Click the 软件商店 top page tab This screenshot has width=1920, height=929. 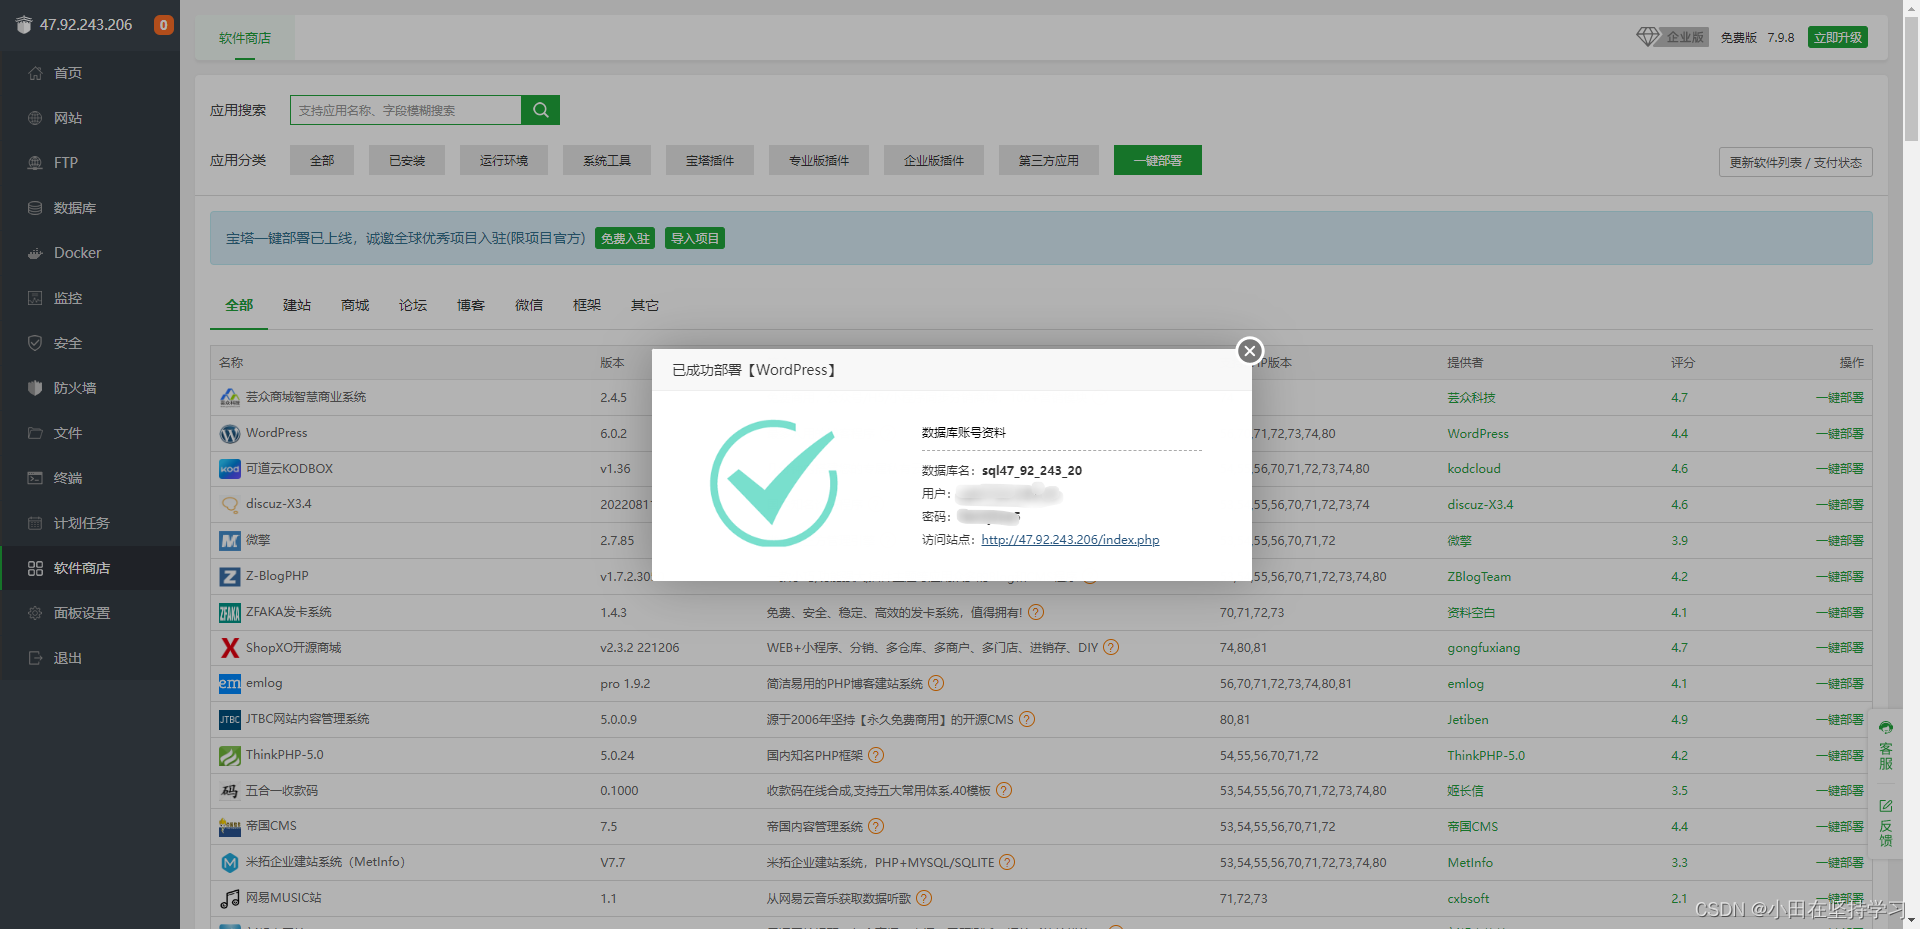coord(245,38)
